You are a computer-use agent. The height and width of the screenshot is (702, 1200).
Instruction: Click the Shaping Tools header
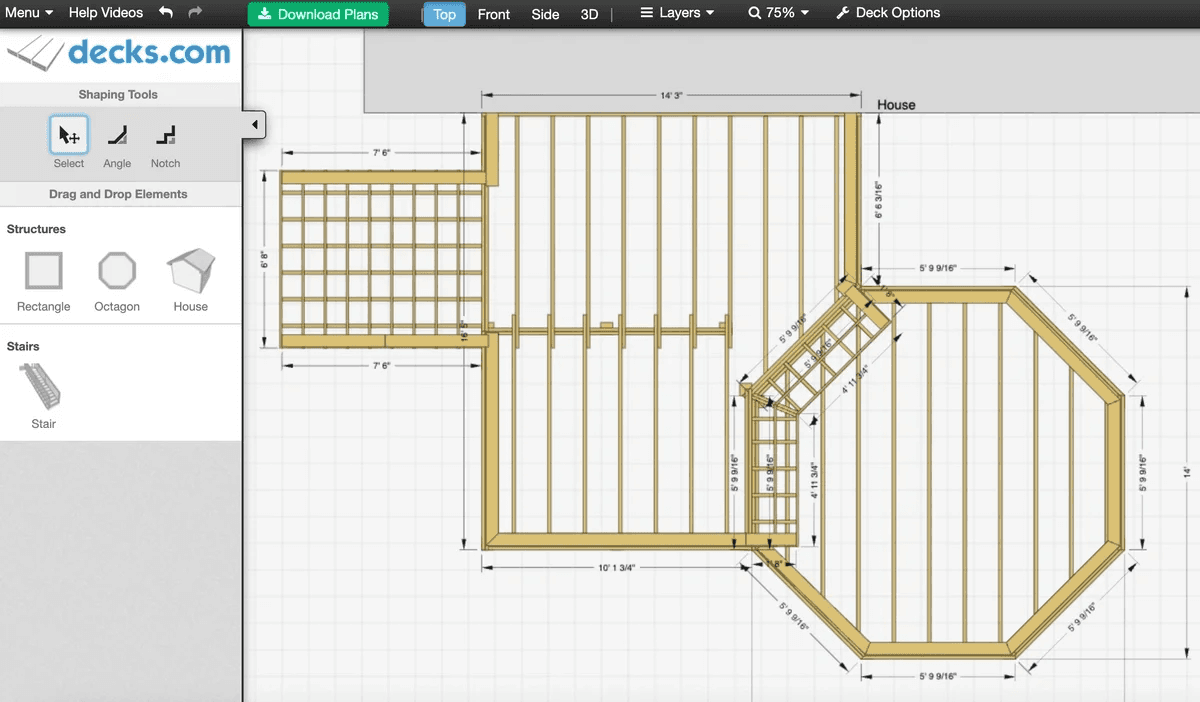(118, 95)
